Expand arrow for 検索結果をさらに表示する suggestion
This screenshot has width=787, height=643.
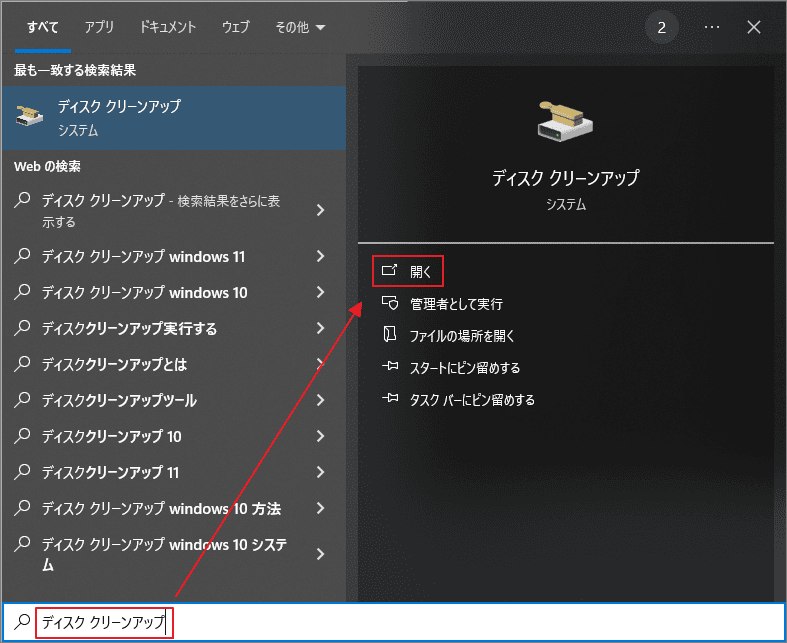point(321,210)
